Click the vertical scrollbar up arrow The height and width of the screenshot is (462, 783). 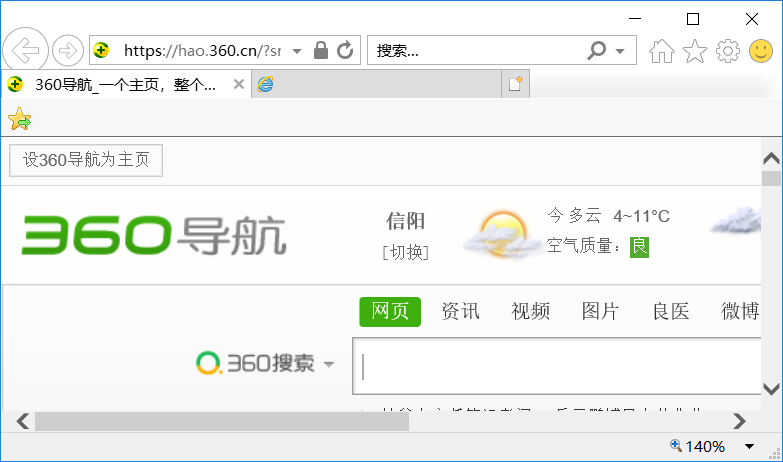point(772,158)
